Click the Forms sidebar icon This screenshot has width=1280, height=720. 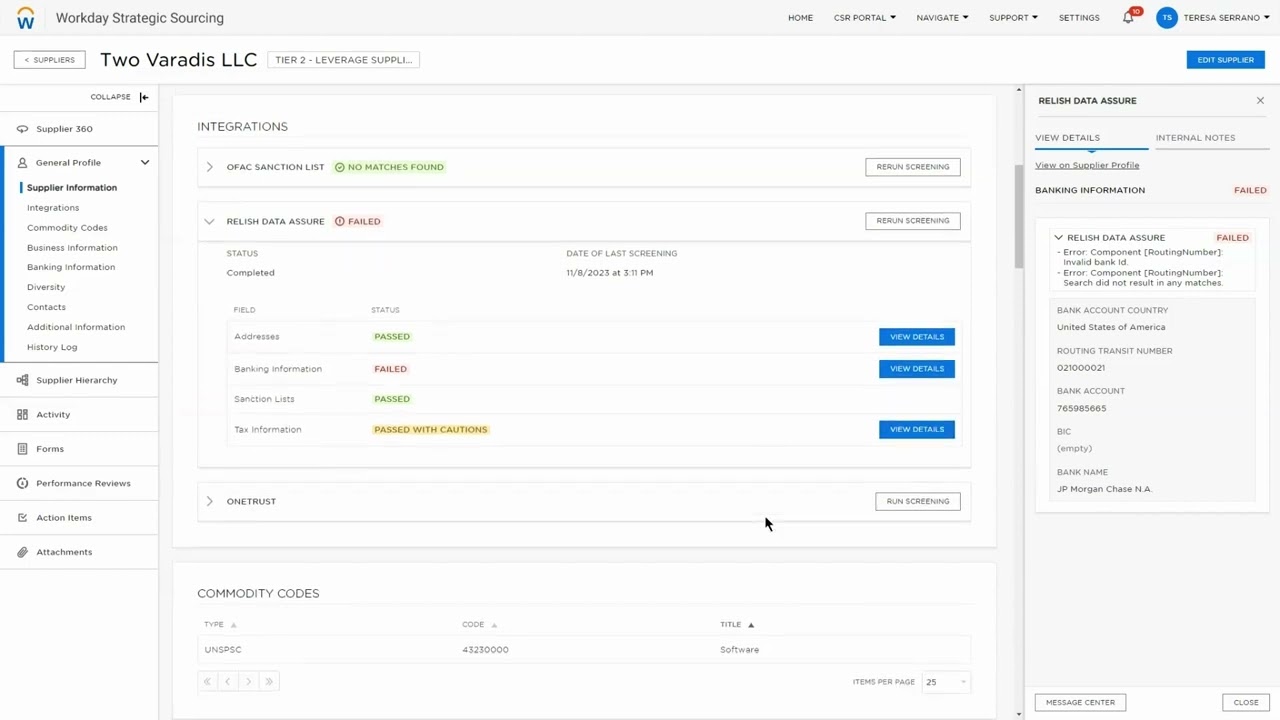tap(22, 449)
